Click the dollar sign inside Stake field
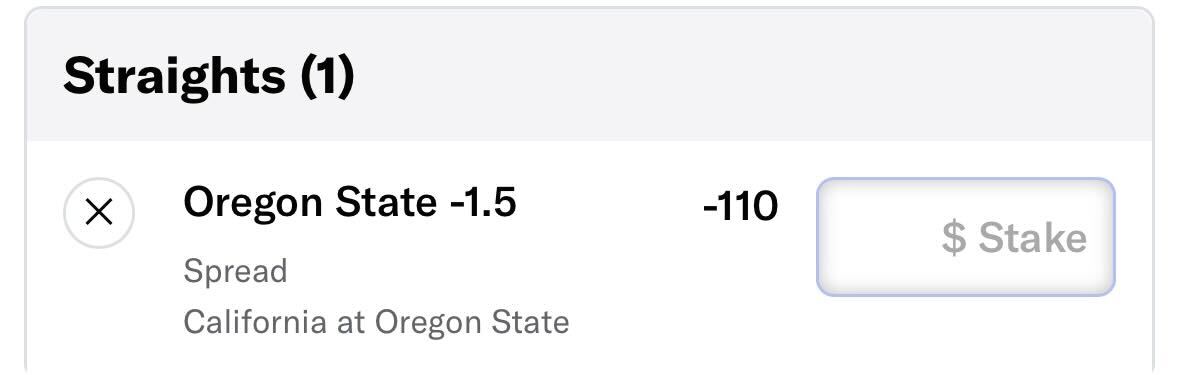Screen dimensions: 1179x375 pyautogui.click(x=953, y=238)
